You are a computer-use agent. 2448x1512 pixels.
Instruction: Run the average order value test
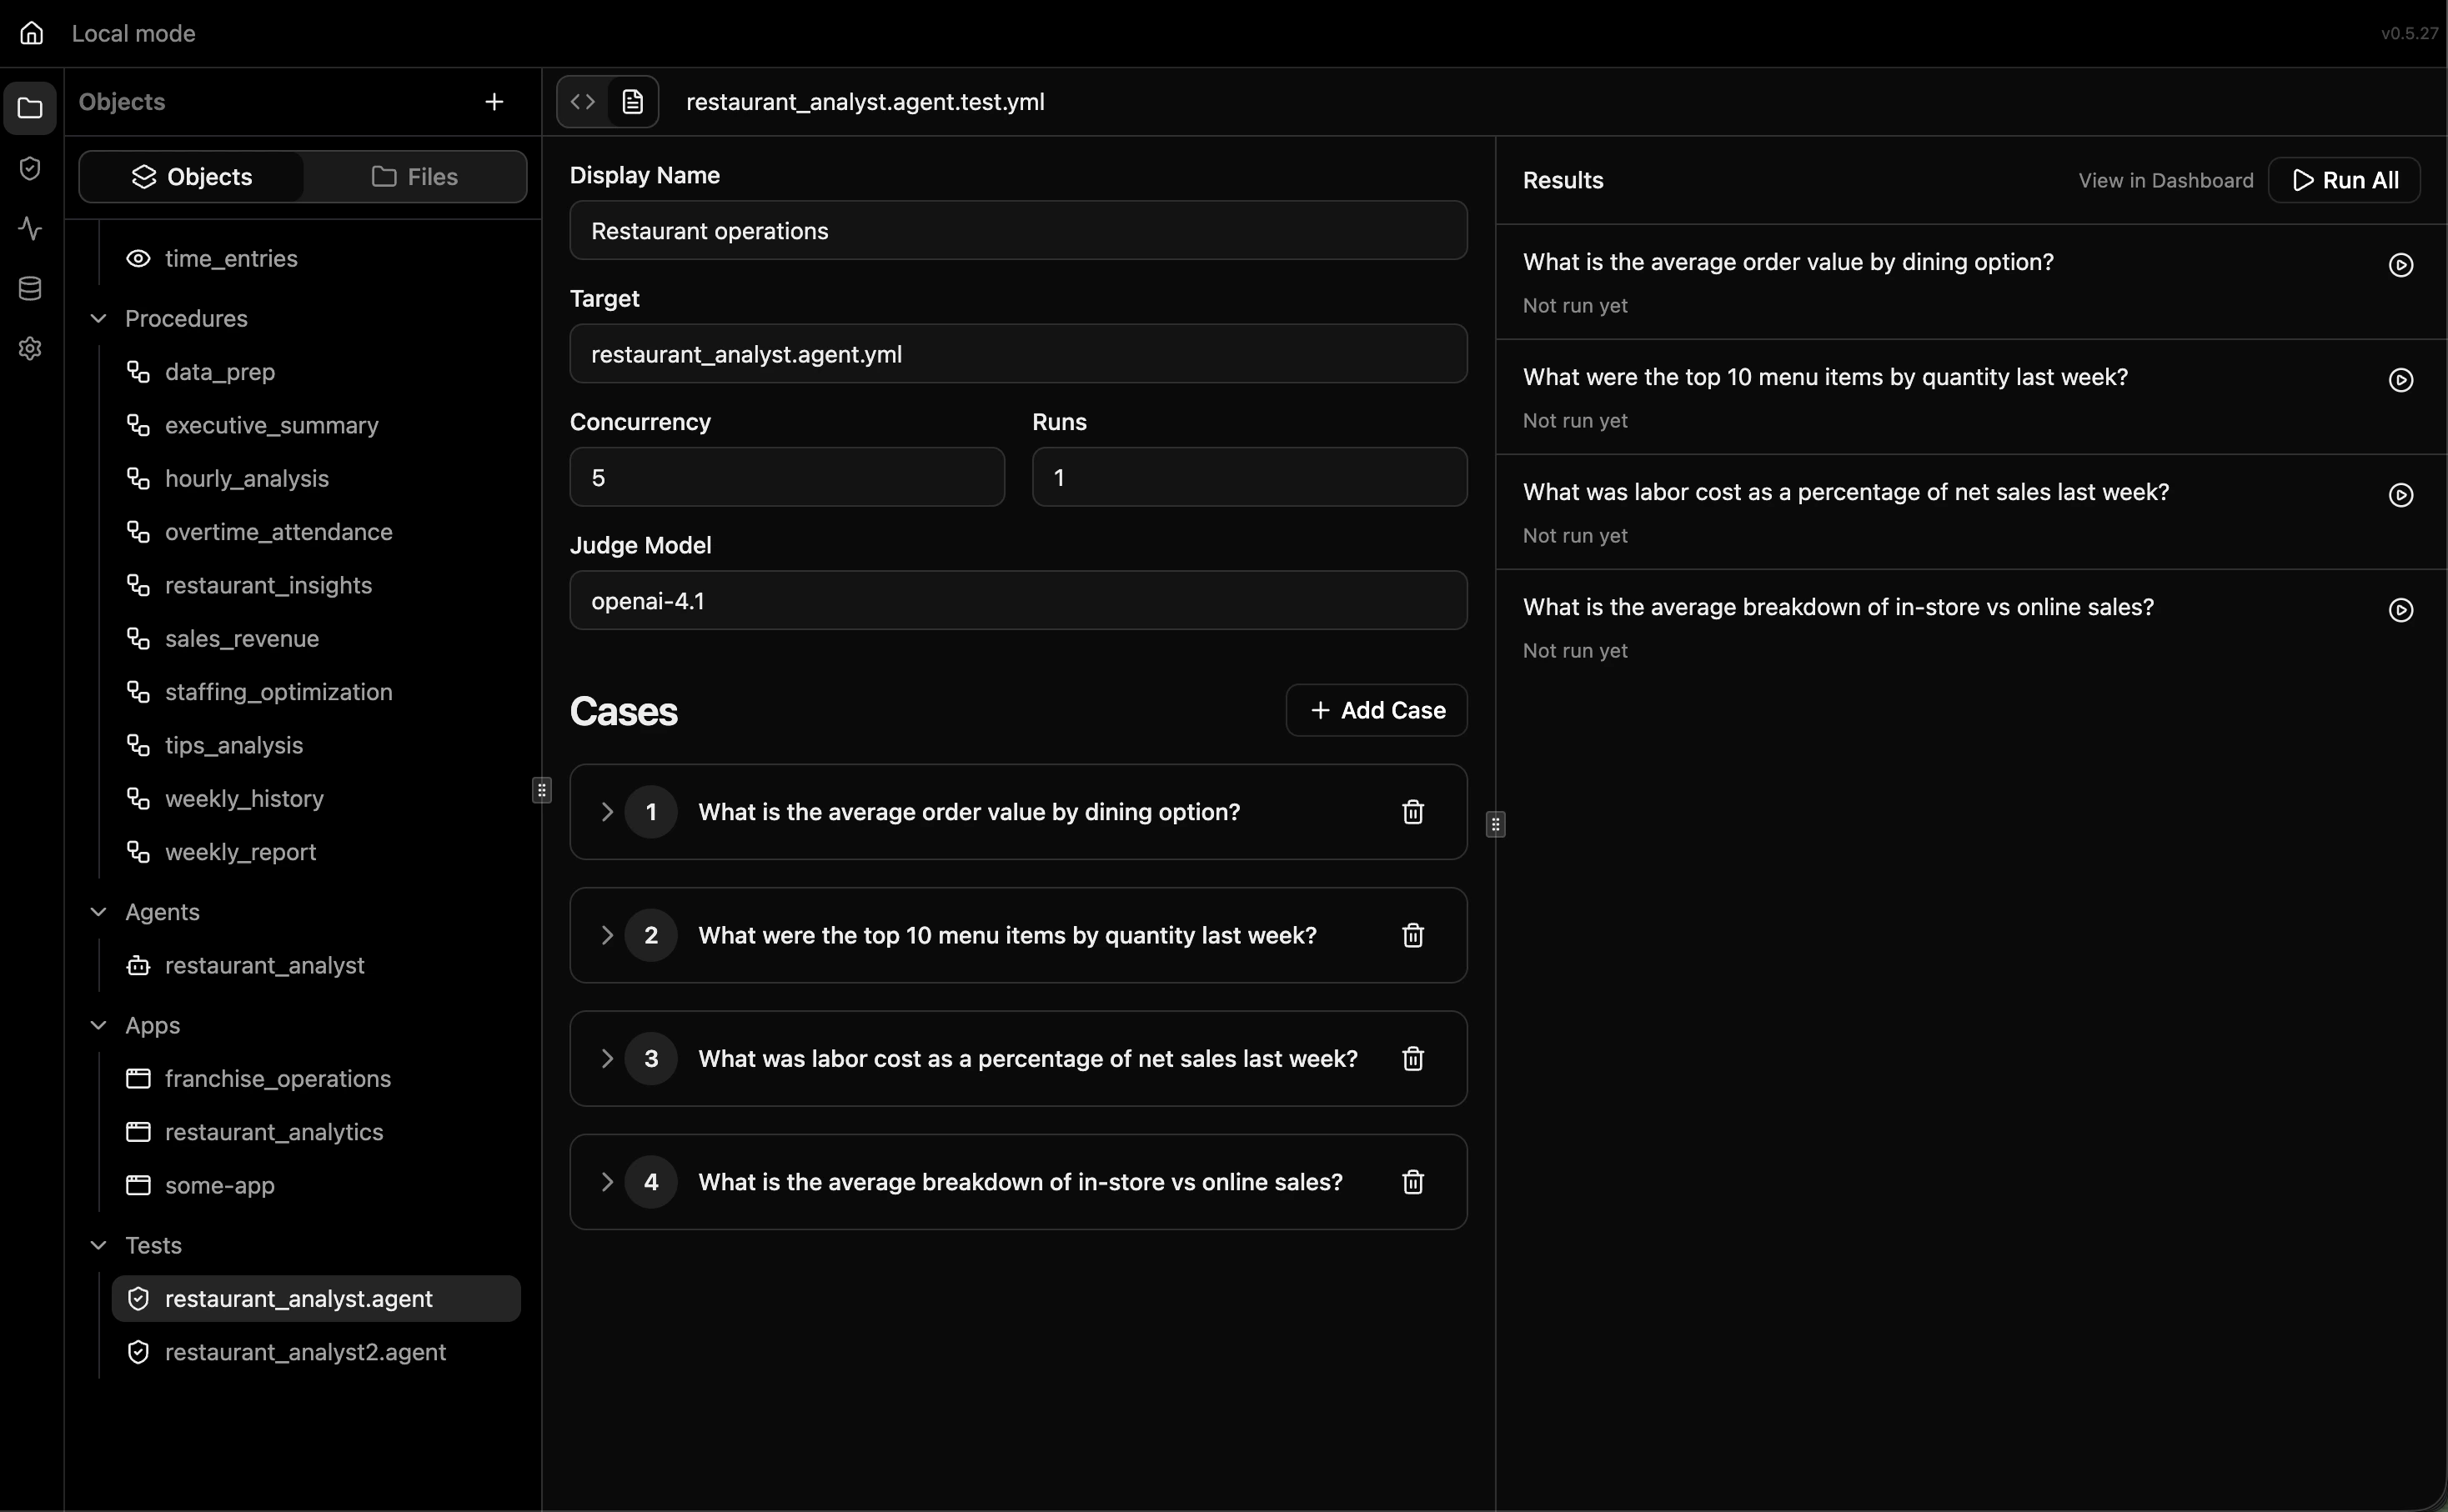point(2400,264)
